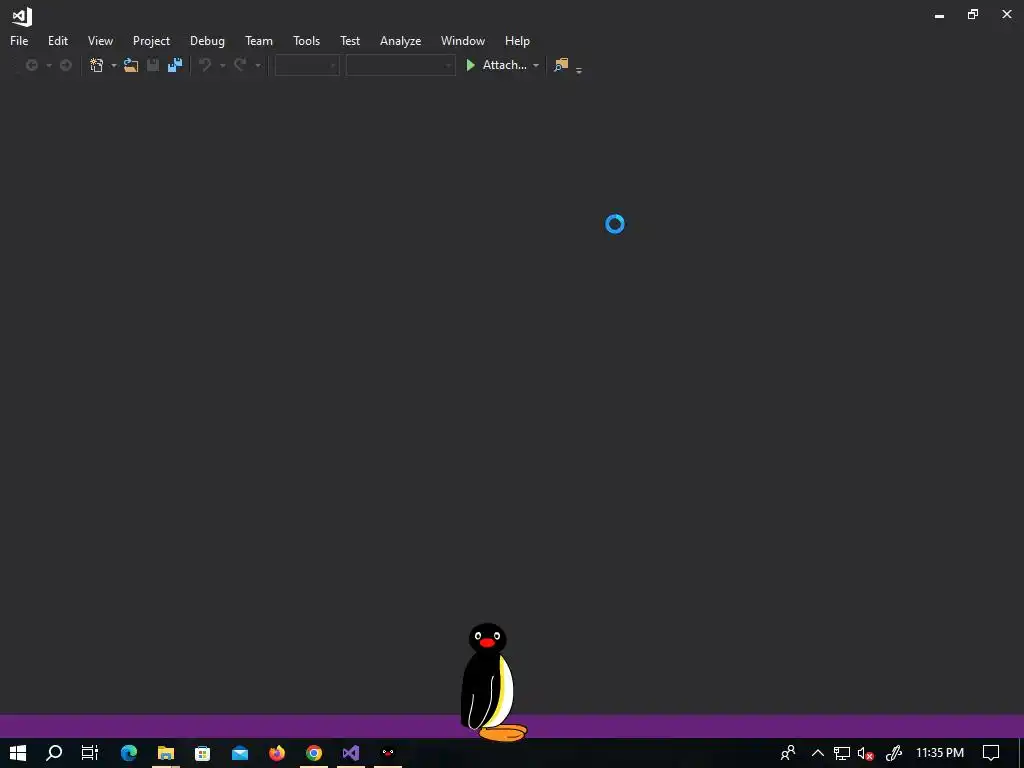Click the green Attach play button

tap(470, 65)
